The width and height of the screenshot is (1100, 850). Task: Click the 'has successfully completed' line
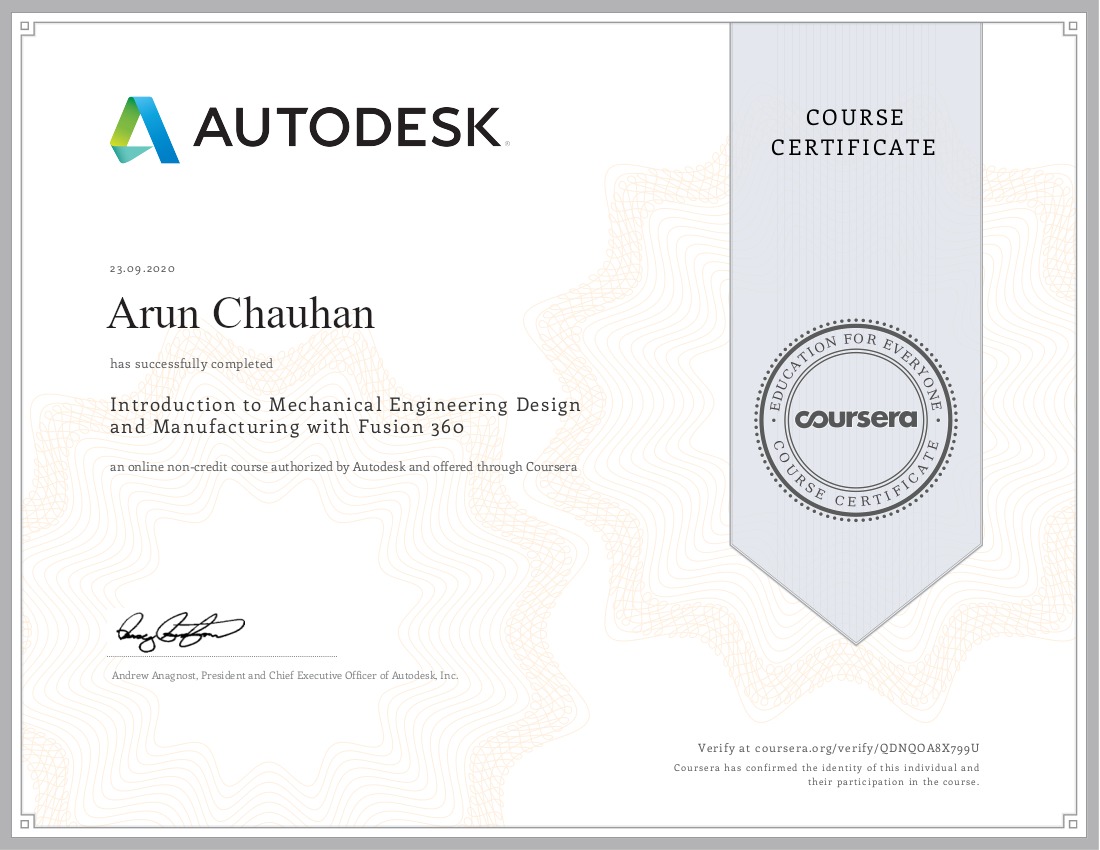[192, 363]
